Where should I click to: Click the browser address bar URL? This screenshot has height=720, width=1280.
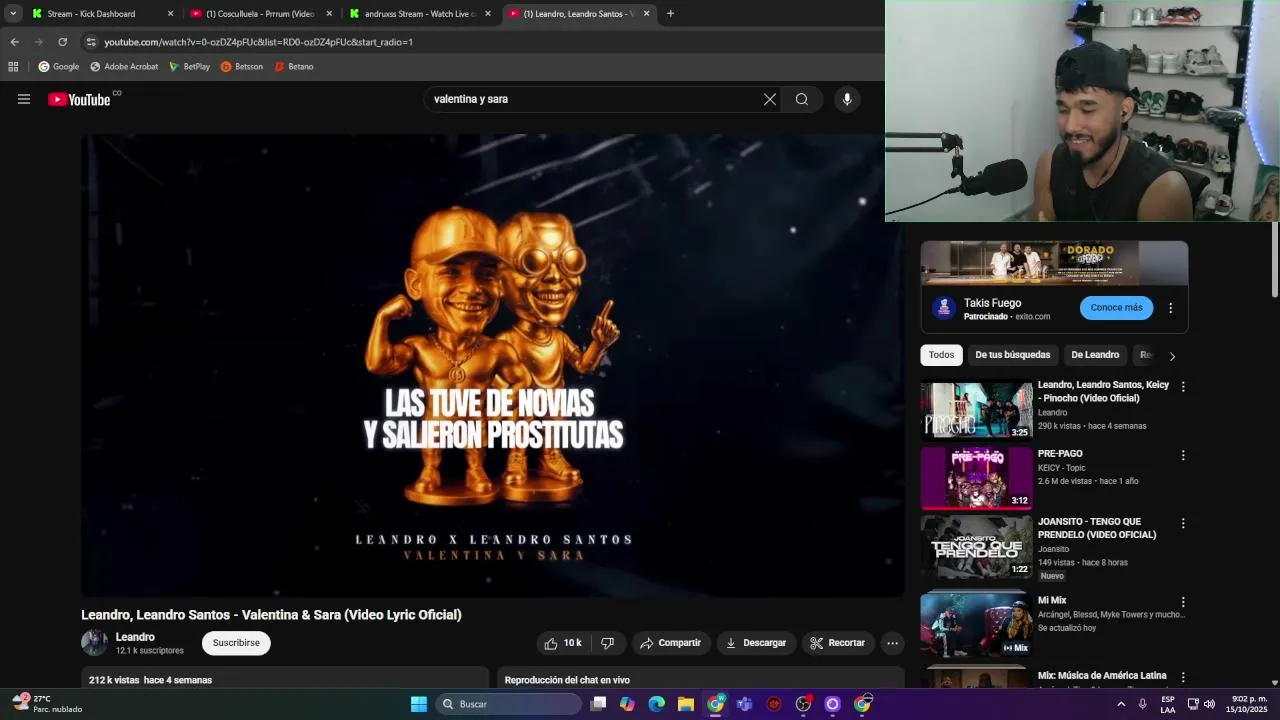[258, 42]
